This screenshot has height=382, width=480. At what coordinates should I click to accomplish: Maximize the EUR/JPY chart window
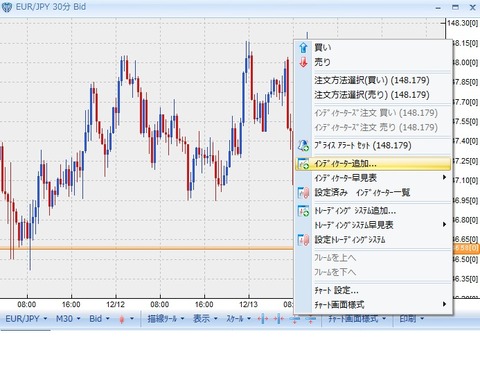455,7
